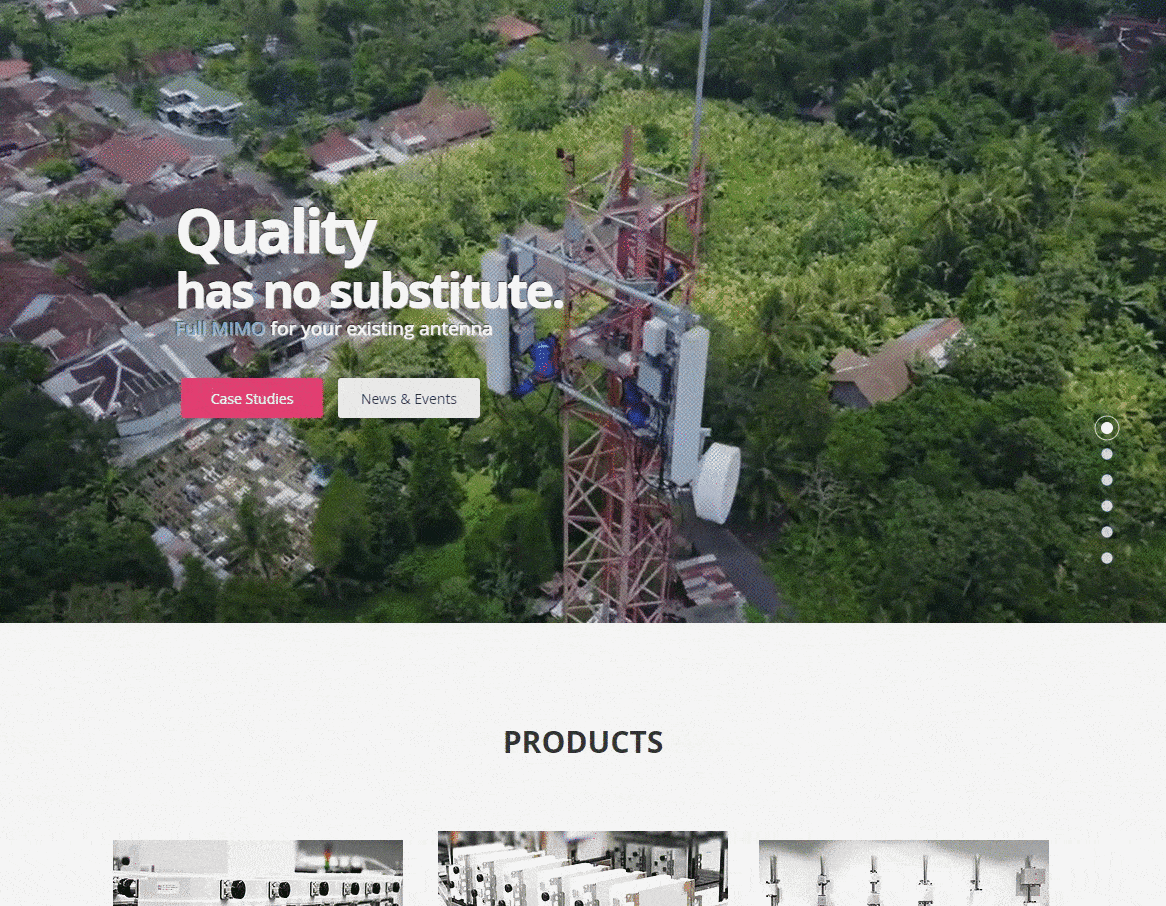Switch to the second slide dot
This screenshot has height=906, width=1166.
[1107, 454]
